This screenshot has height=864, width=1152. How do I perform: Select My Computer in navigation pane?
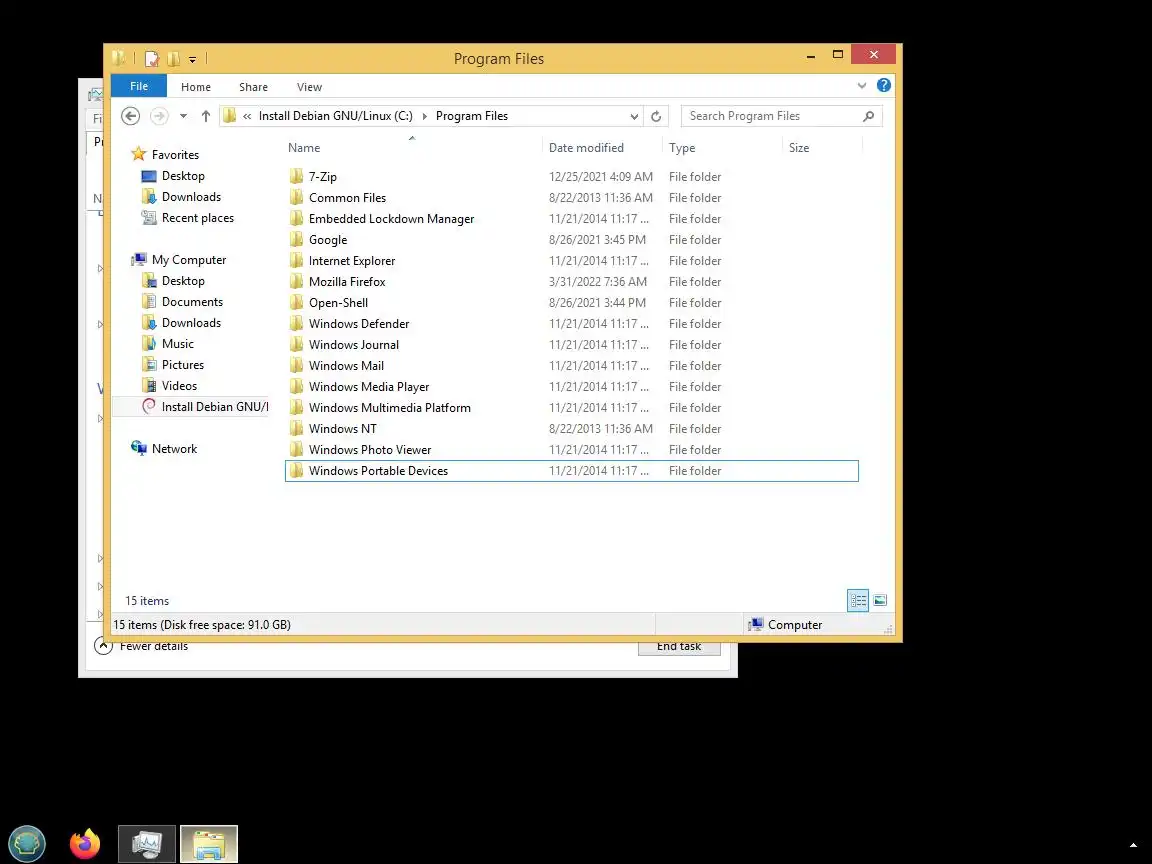(189, 260)
